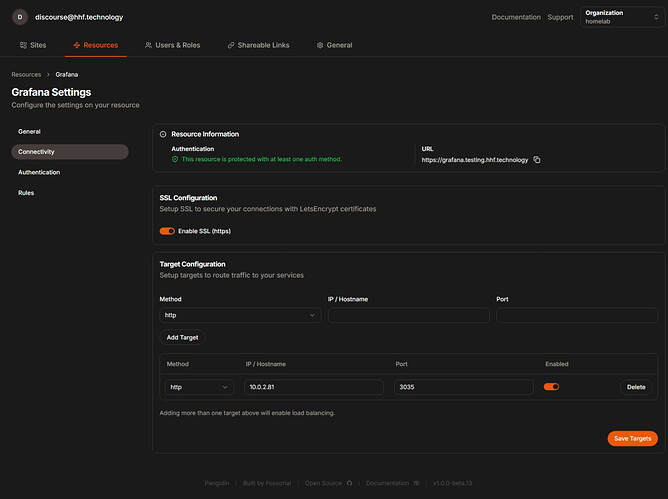Focus the empty IP / Hostname input field
The height and width of the screenshot is (499, 668).
(x=409, y=315)
